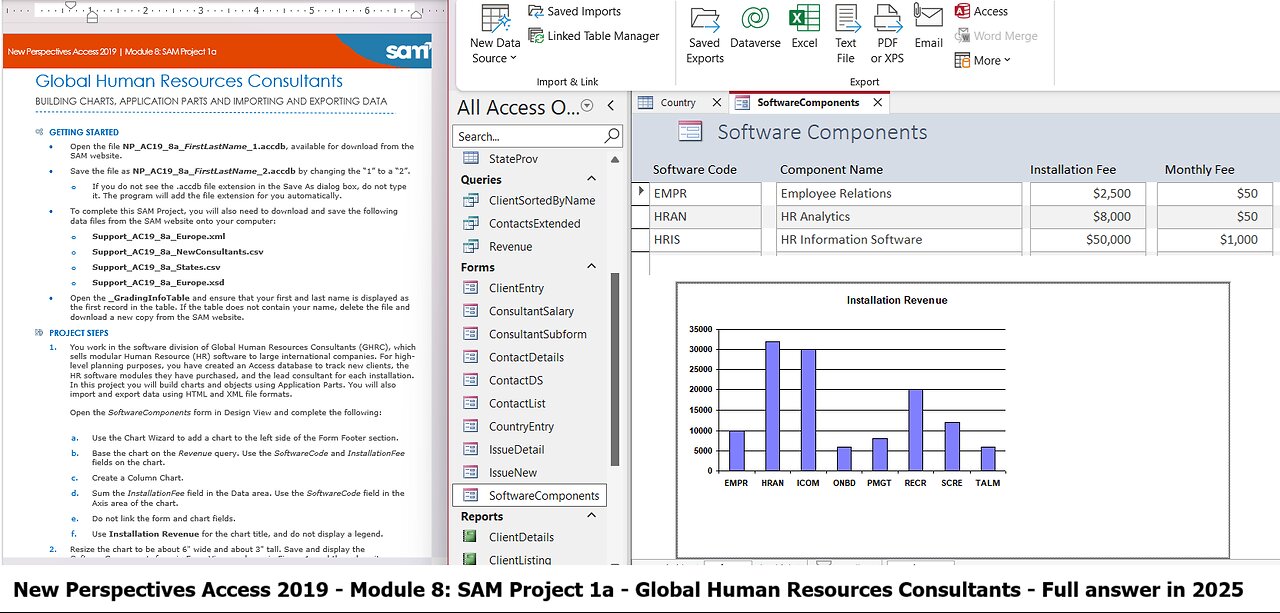Open the Linked Table Manager
Image resolution: width=1280 pixels, height=613 pixels.
point(593,36)
